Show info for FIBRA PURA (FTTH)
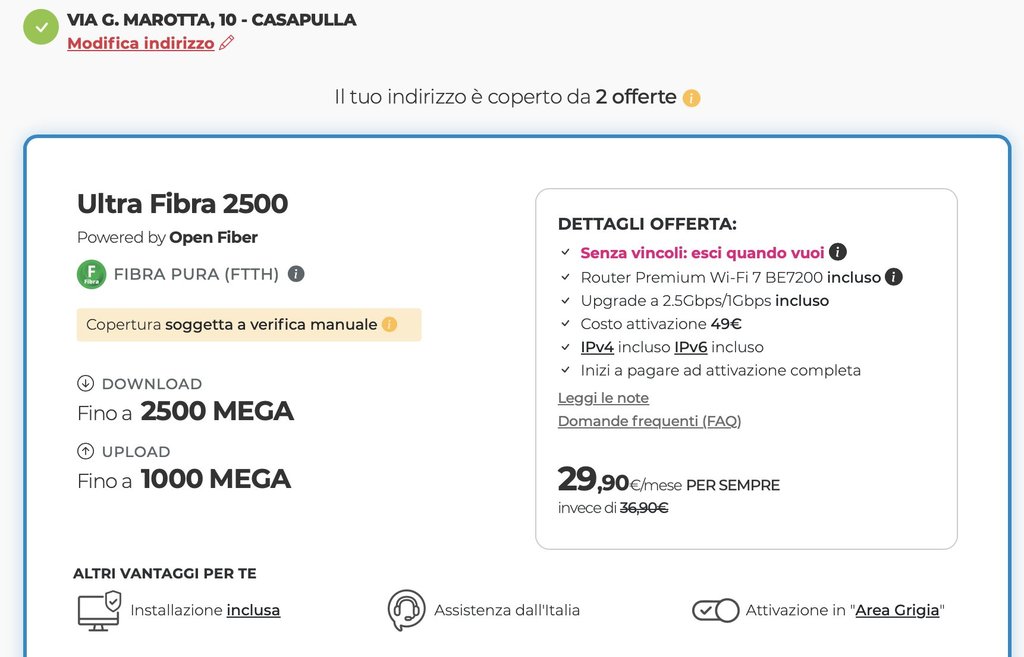 point(296,274)
